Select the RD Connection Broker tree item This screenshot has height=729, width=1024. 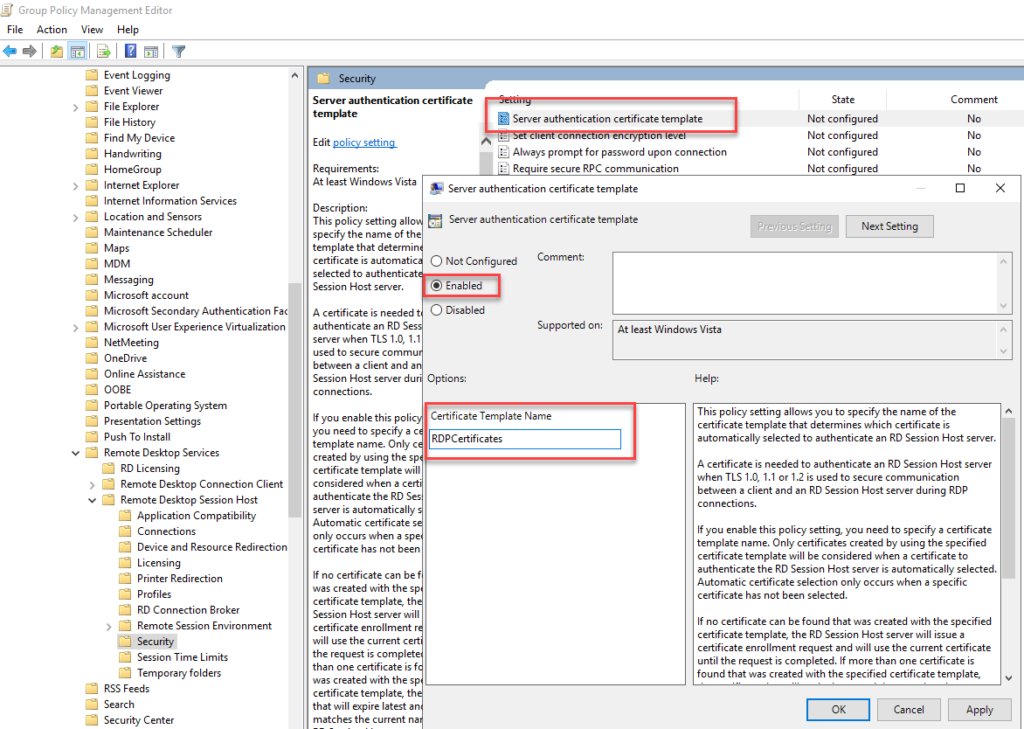188,609
